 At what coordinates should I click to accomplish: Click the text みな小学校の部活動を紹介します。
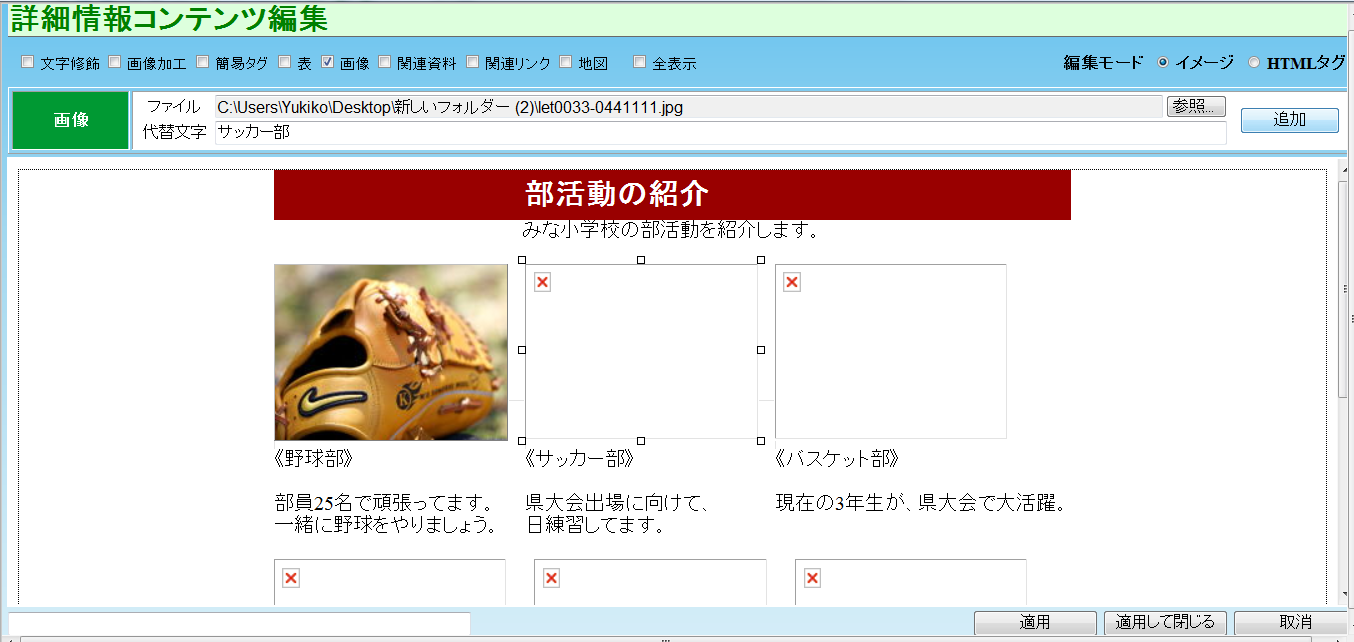[x=671, y=231]
